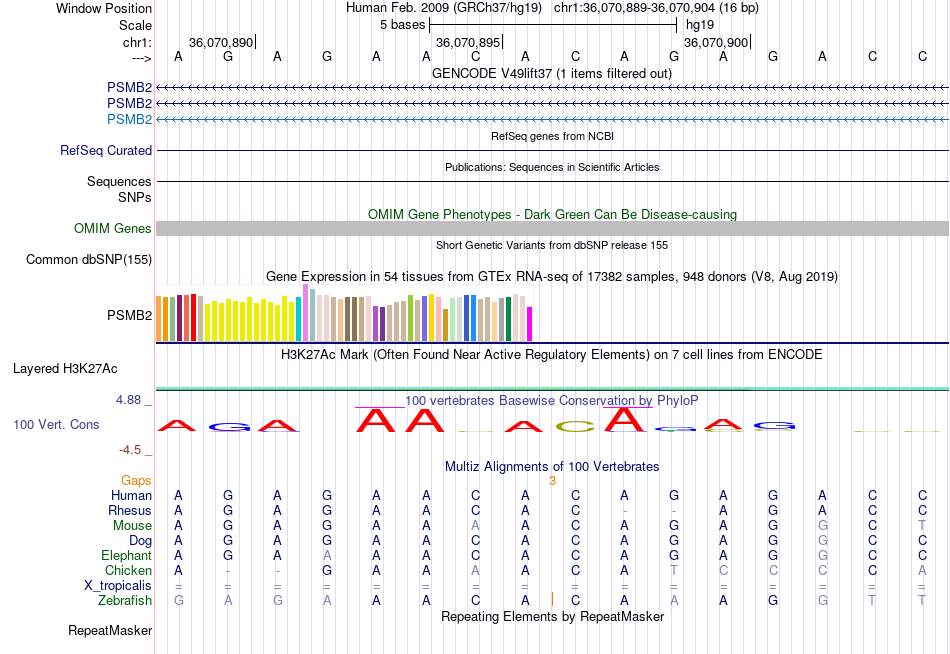Open the OMIM Genes track label
This screenshot has width=950, height=654.
click(113, 229)
